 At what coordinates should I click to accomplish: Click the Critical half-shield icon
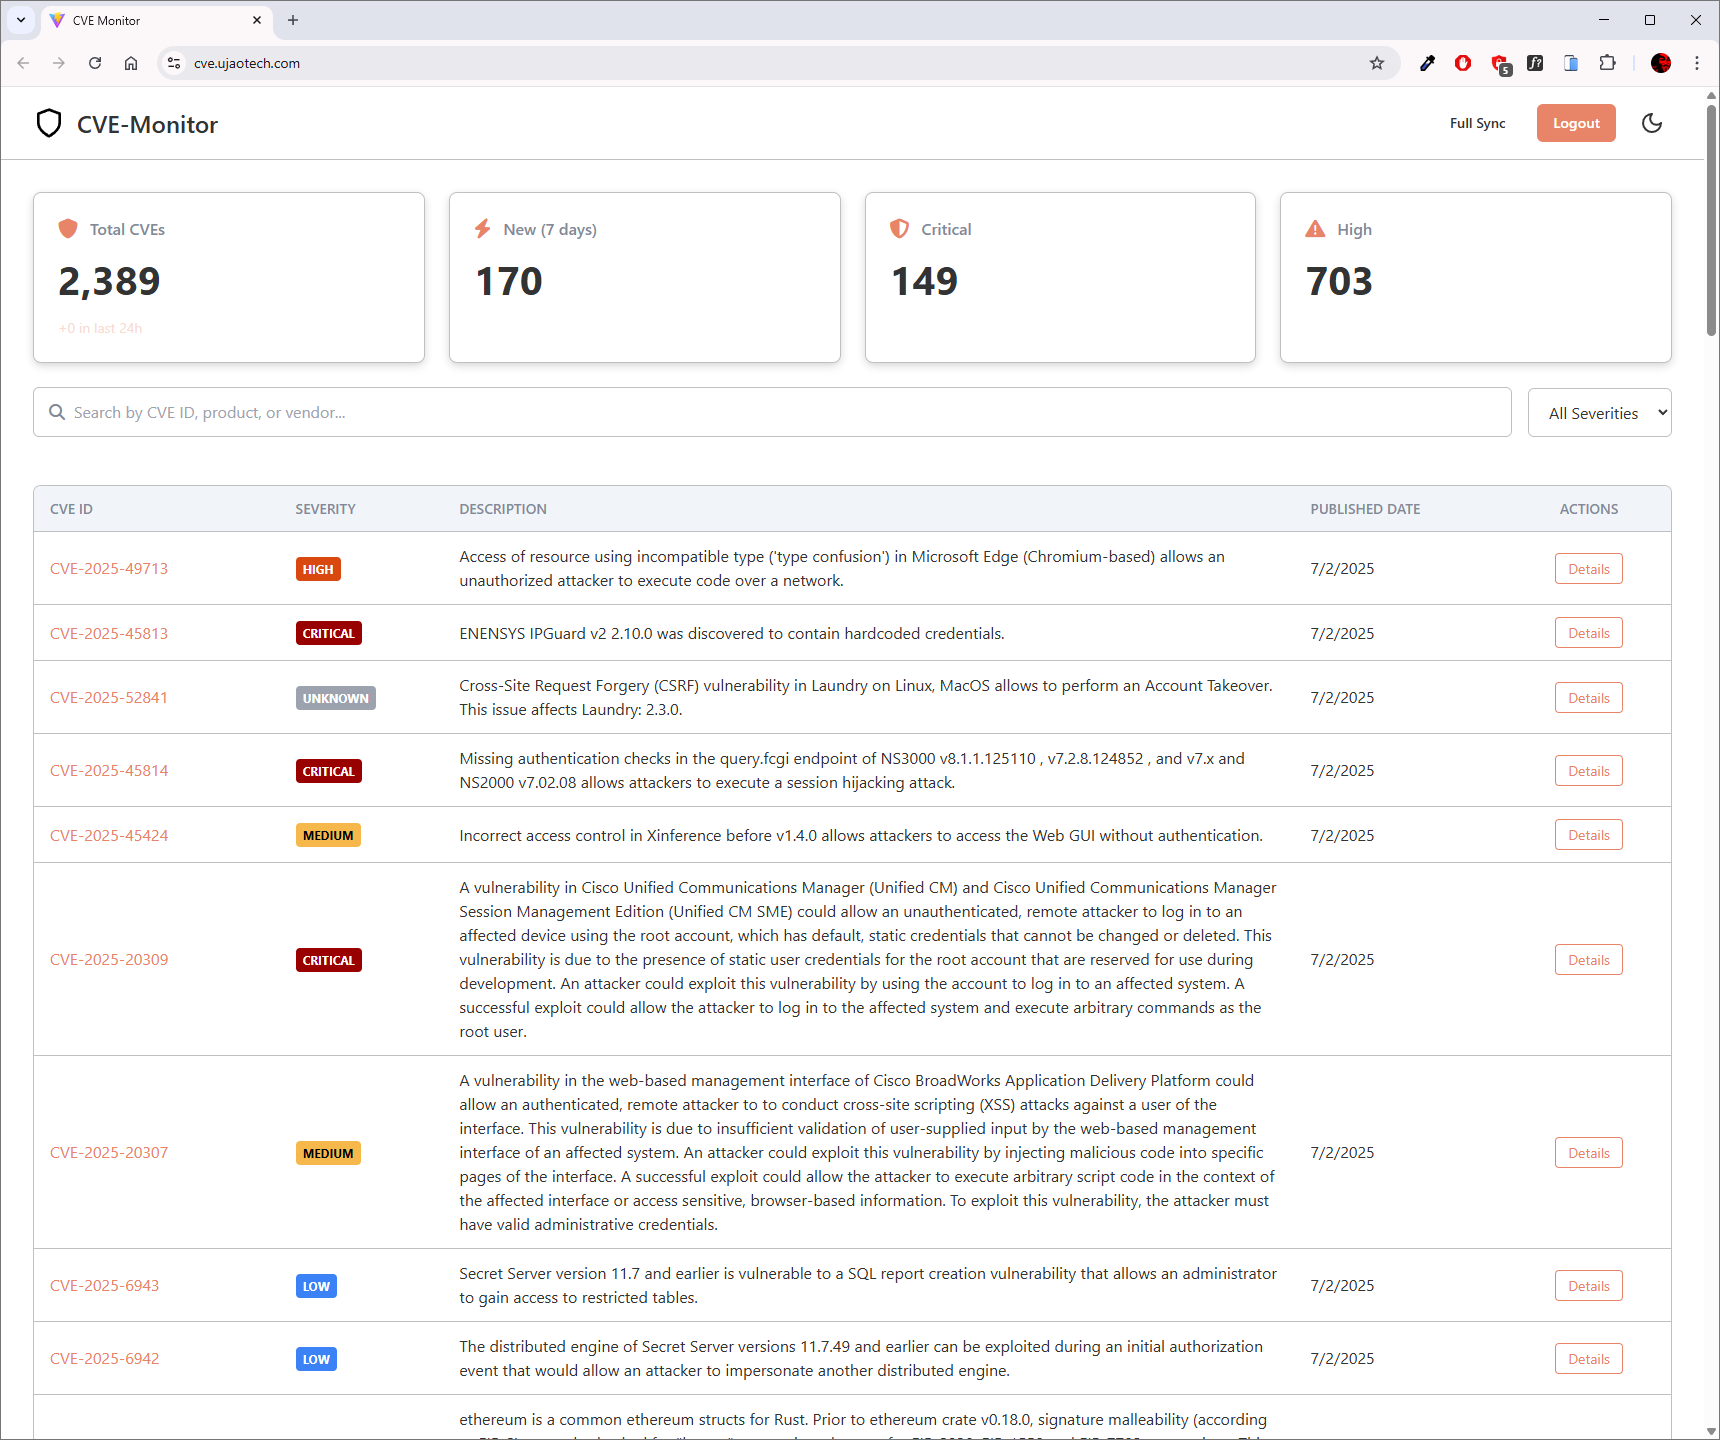coord(899,228)
